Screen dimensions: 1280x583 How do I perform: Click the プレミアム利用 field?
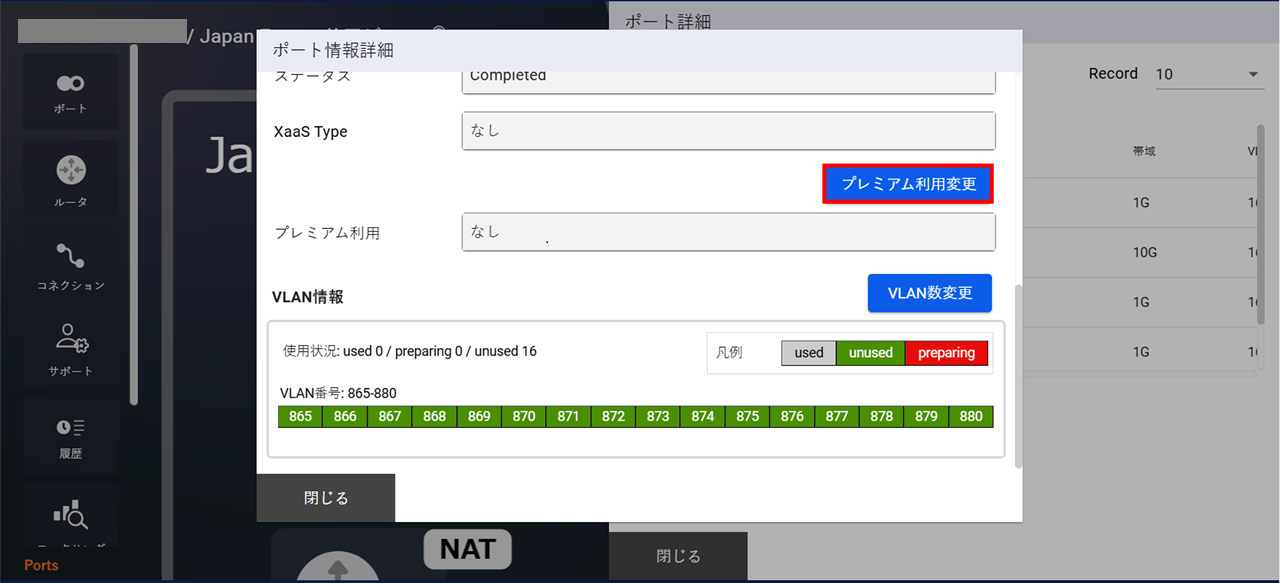pyautogui.click(x=729, y=232)
